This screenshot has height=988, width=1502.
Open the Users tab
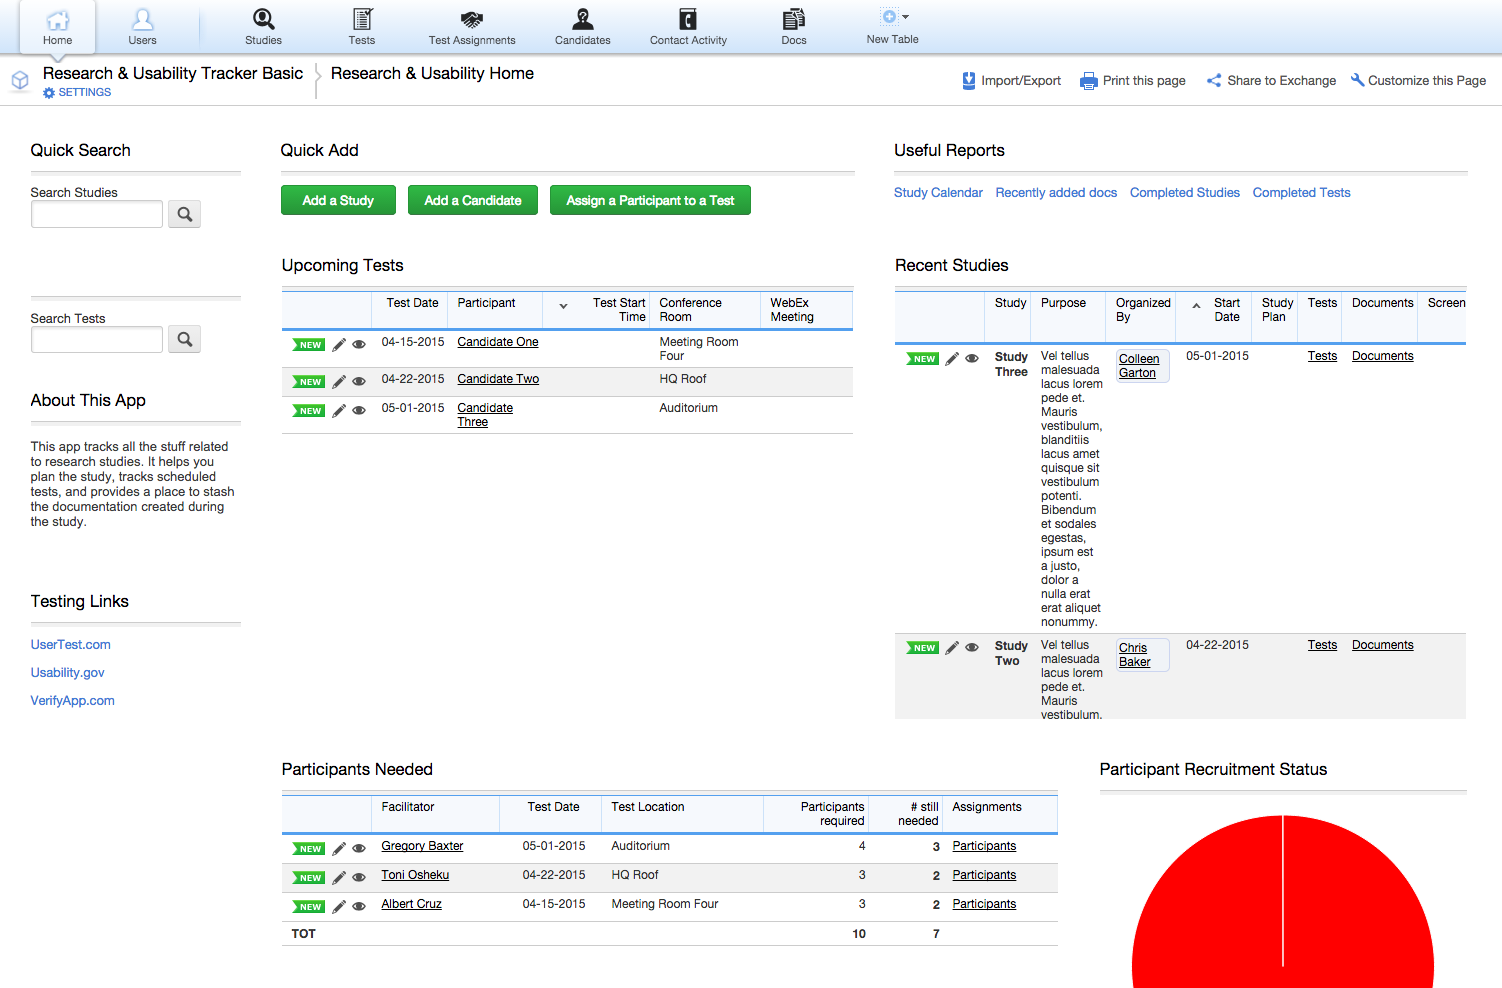142,27
